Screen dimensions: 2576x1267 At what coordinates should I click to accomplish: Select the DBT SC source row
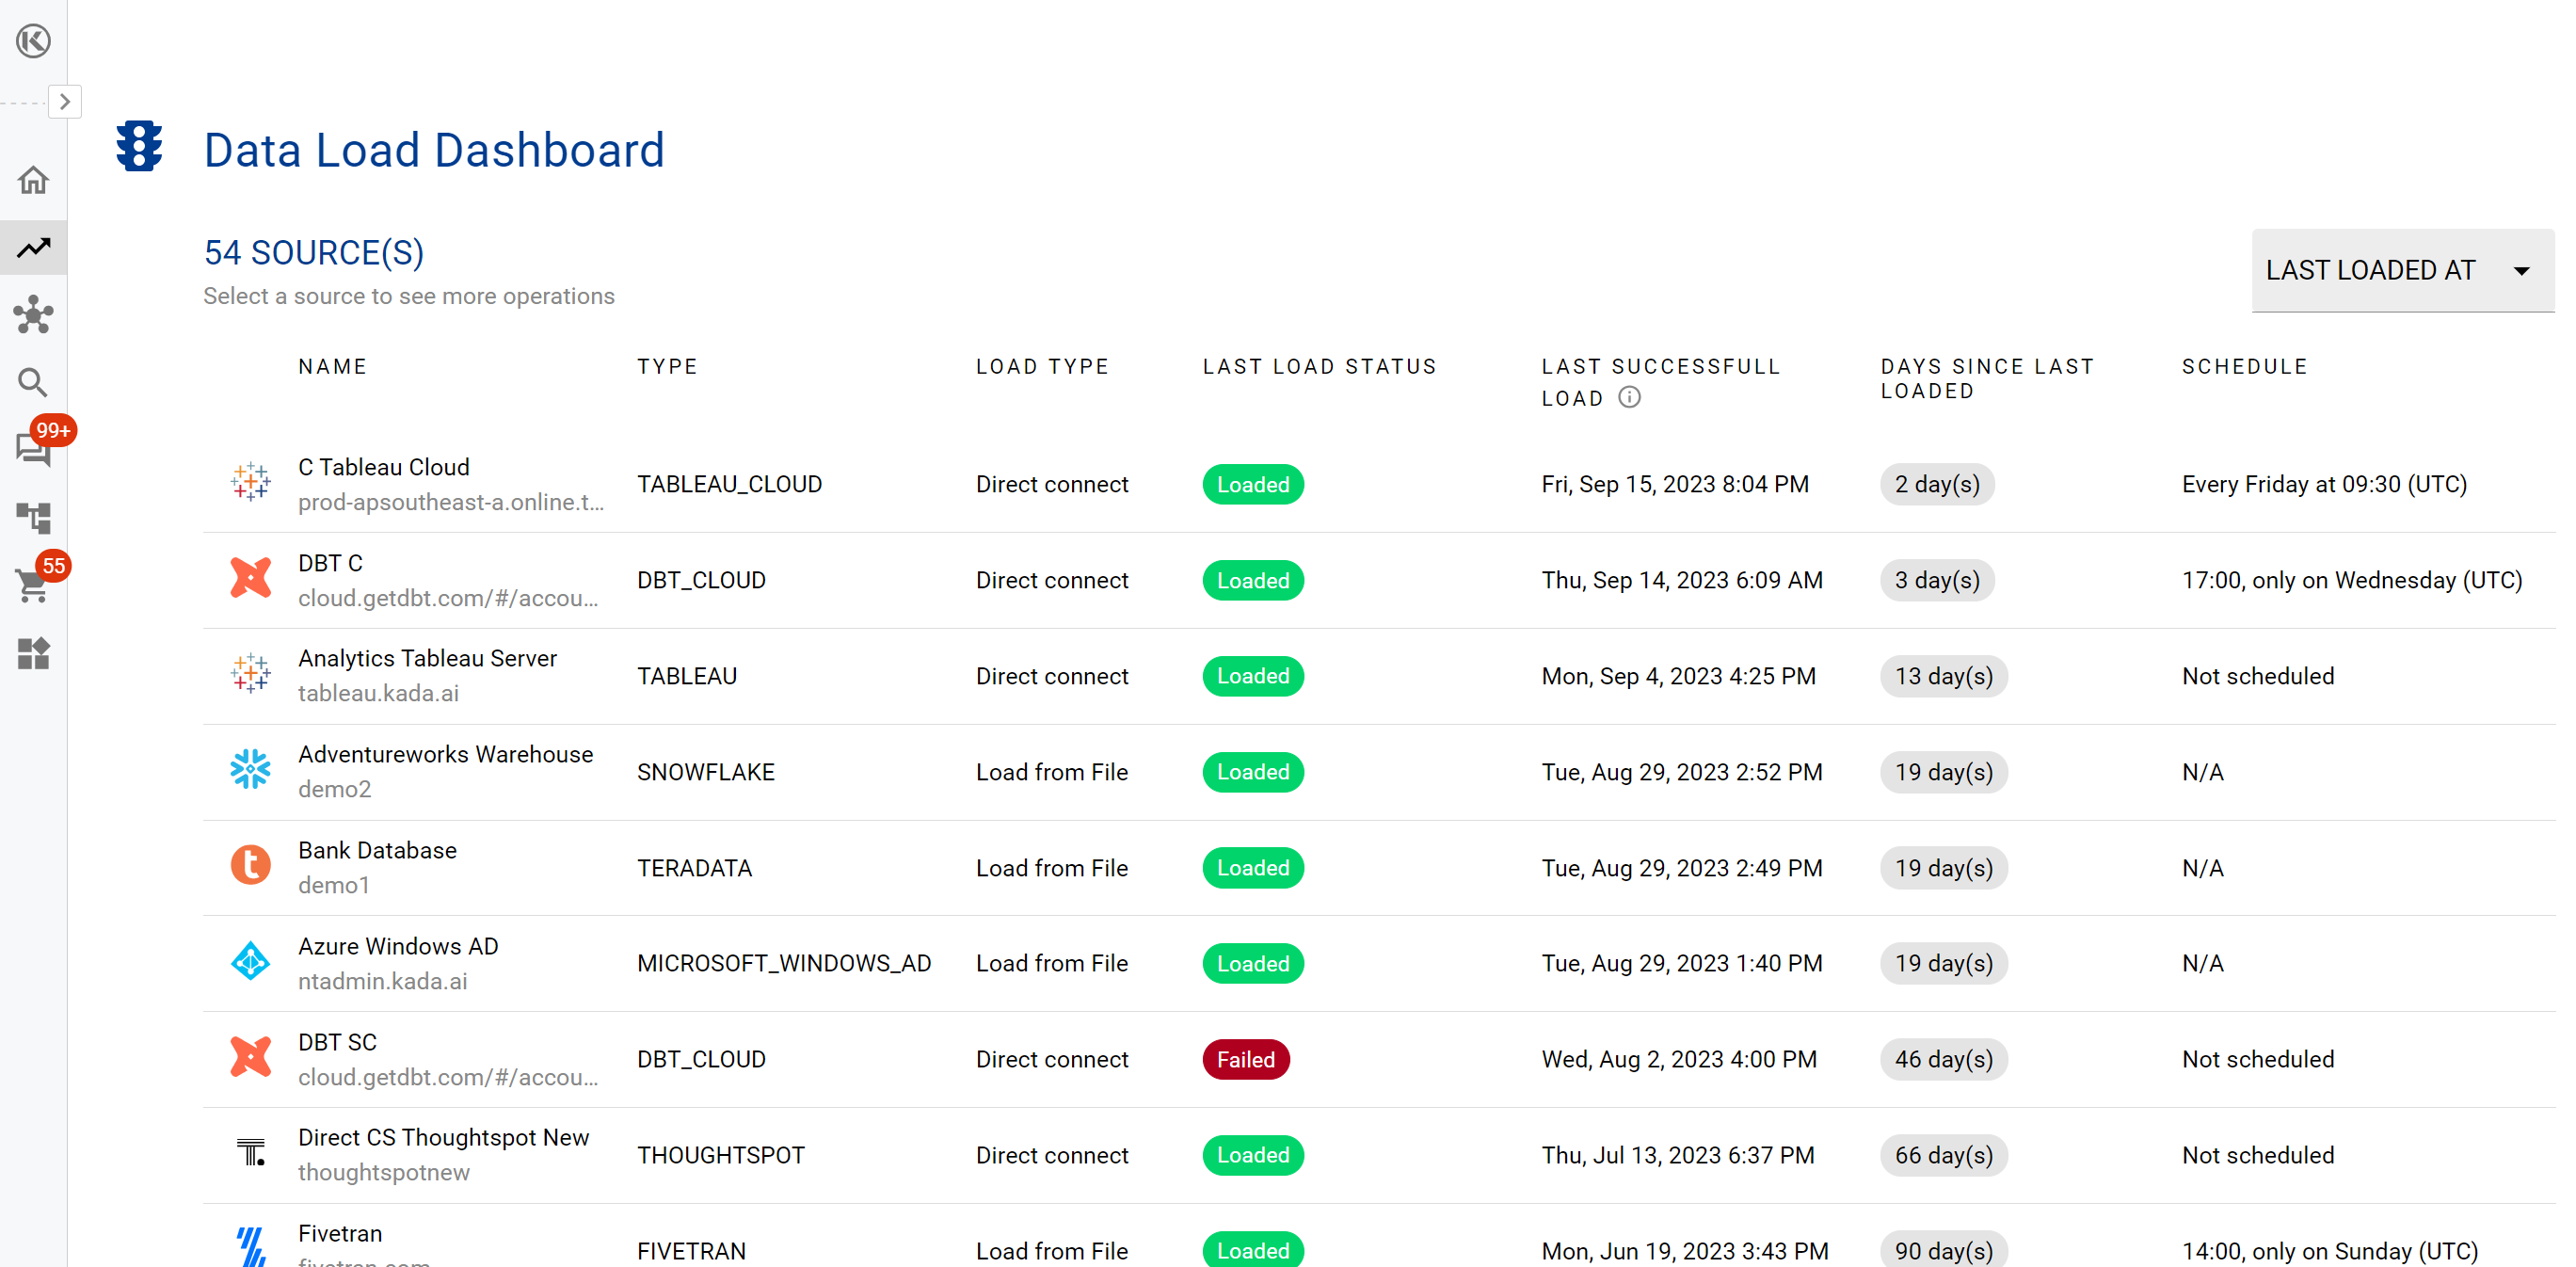click(x=337, y=1042)
